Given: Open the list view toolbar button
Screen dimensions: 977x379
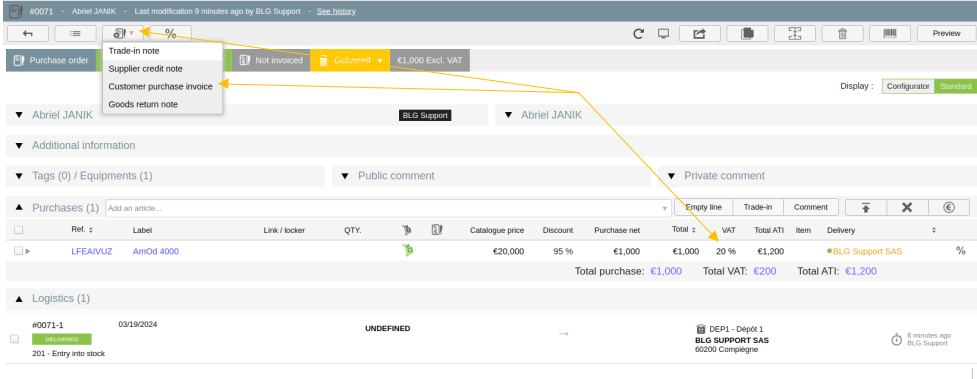Looking at the screenshot, I should pos(75,34).
